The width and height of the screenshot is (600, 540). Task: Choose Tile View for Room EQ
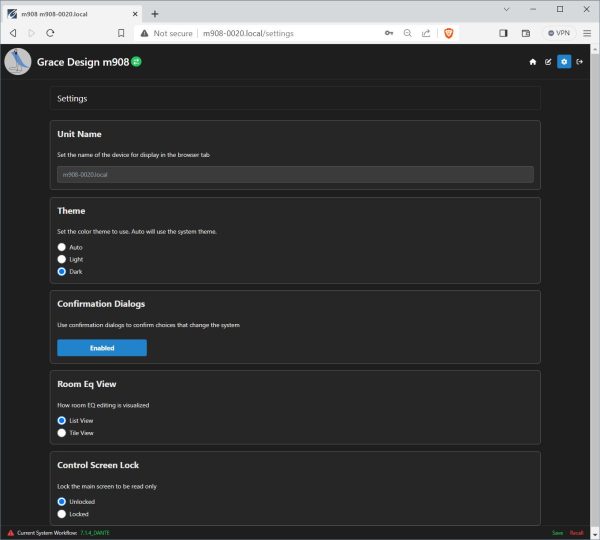click(x=62, y=433)
